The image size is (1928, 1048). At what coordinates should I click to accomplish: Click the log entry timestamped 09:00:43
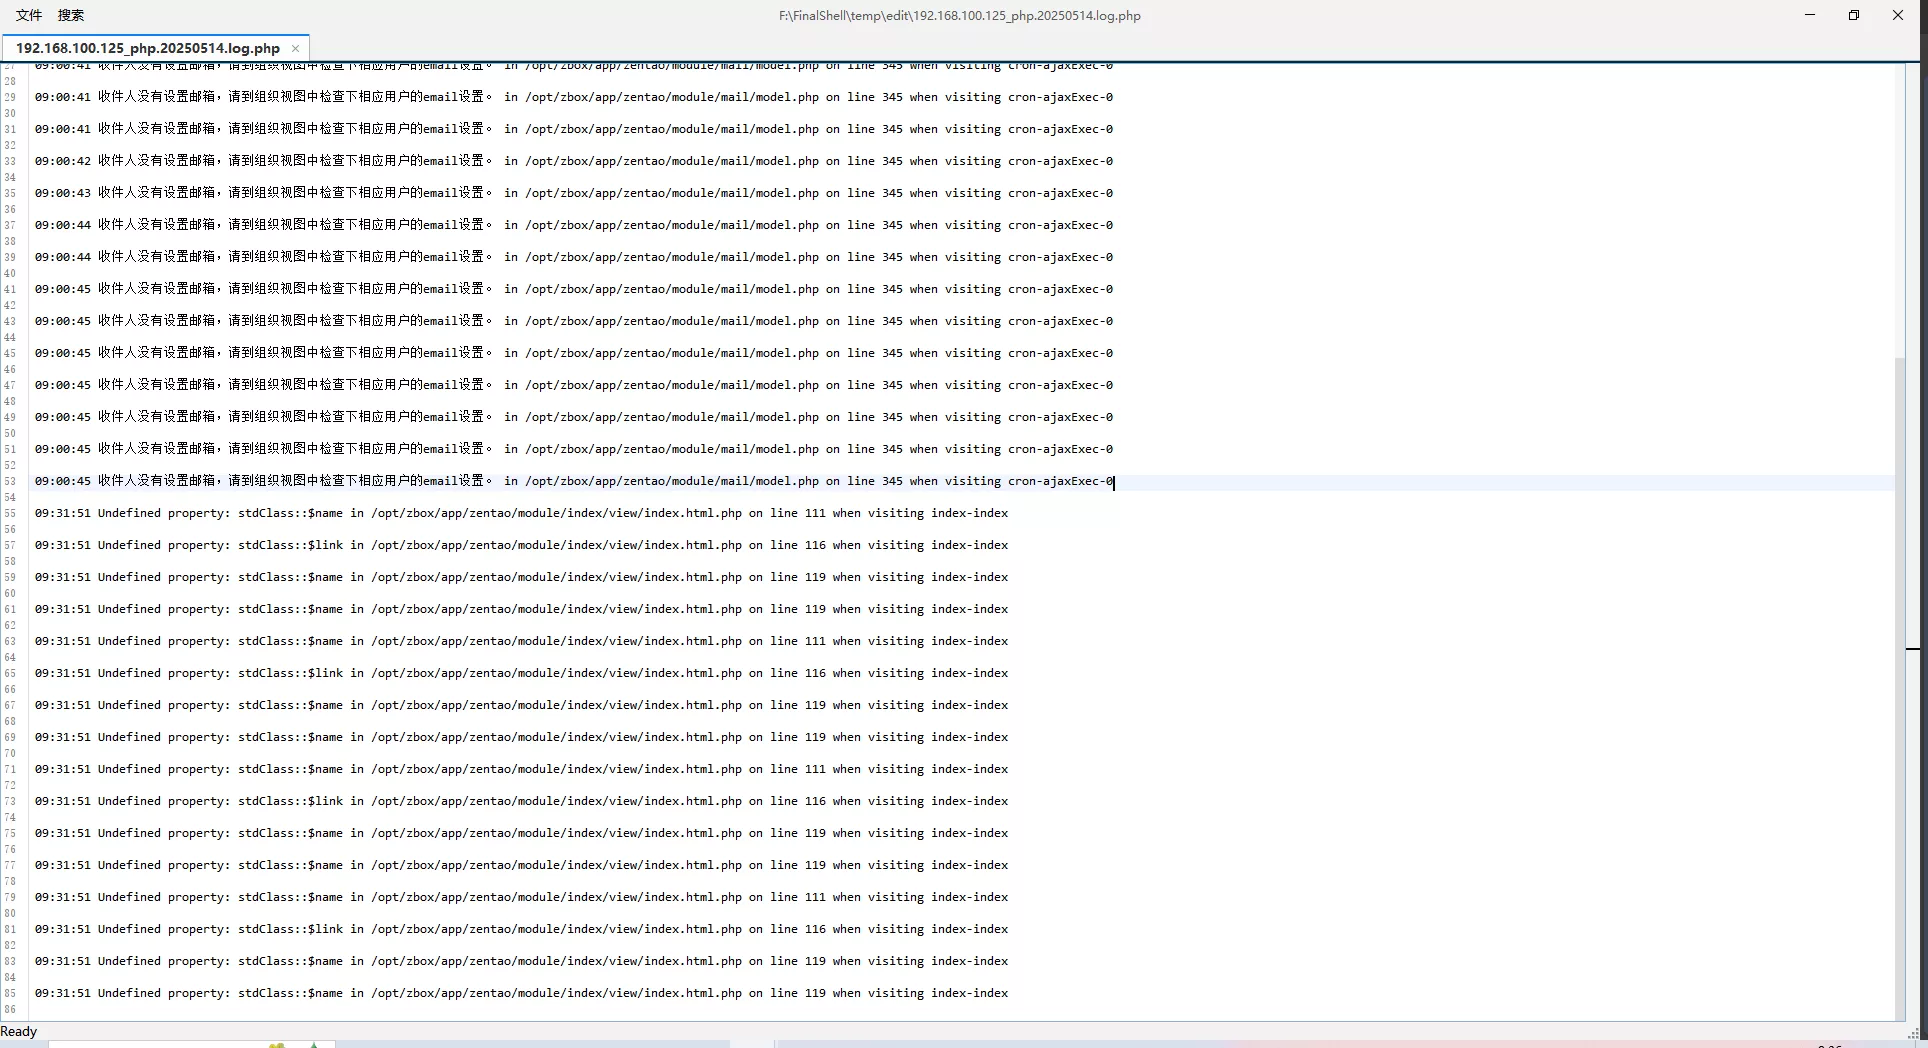pos(574,193)
